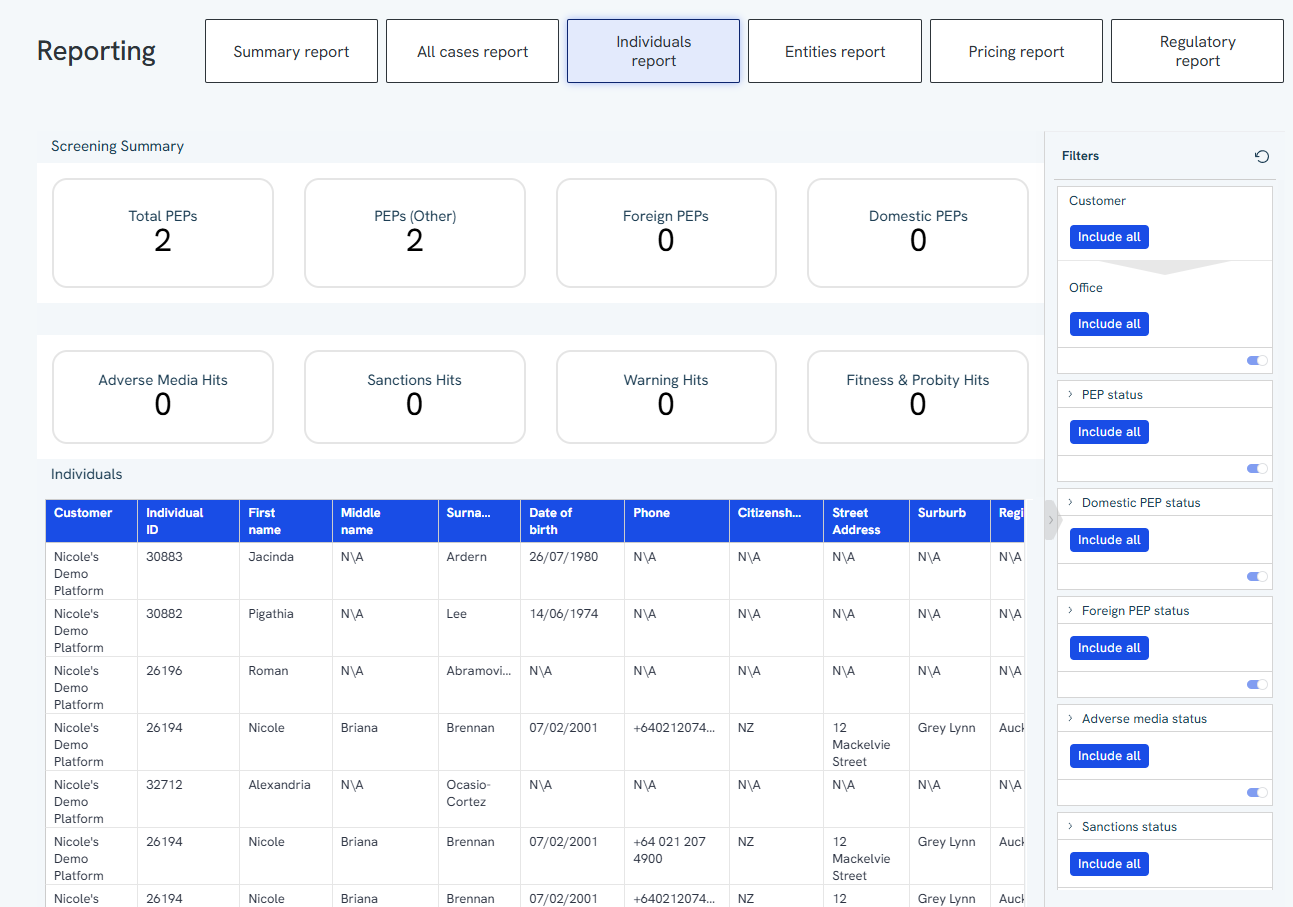
Task: Click first name Pigathia
Action: [271, 614]
